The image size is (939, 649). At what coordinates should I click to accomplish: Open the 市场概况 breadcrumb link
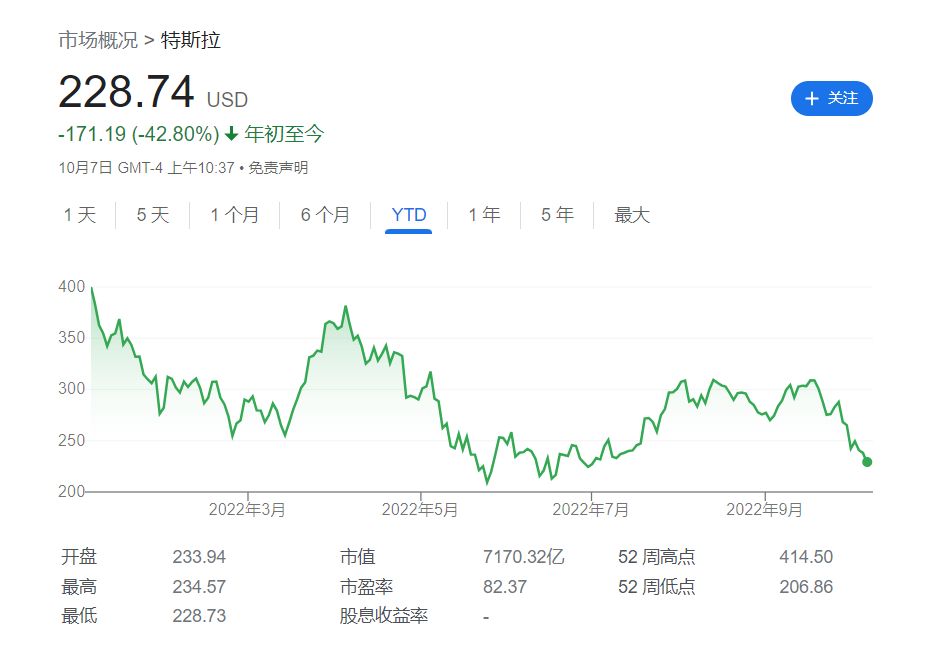(98, 40)
